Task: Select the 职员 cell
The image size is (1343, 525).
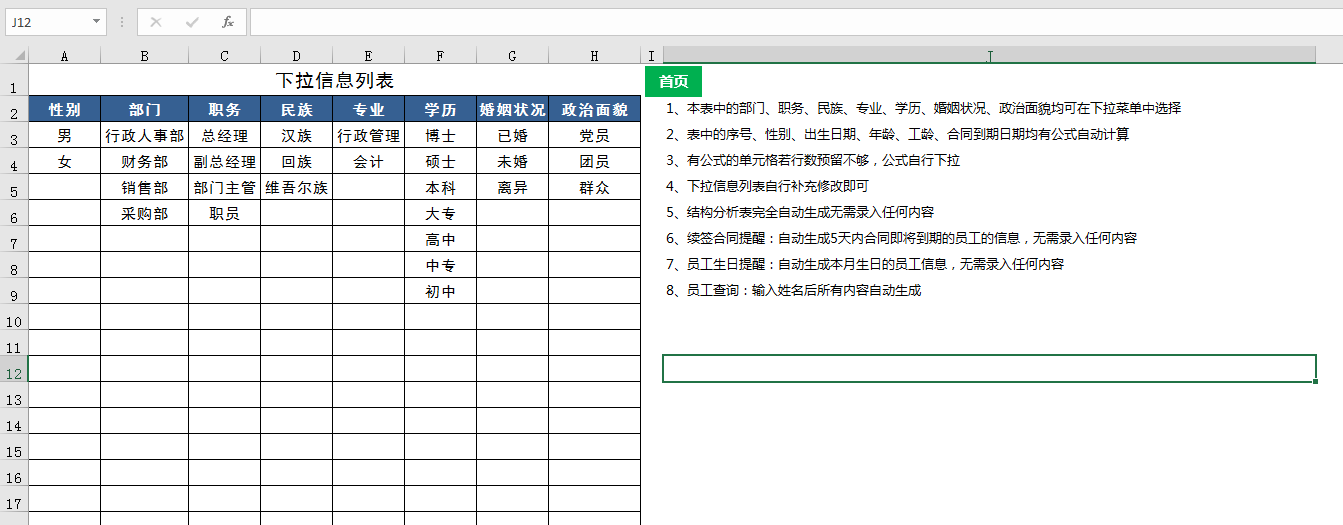Action: point(225,213)
